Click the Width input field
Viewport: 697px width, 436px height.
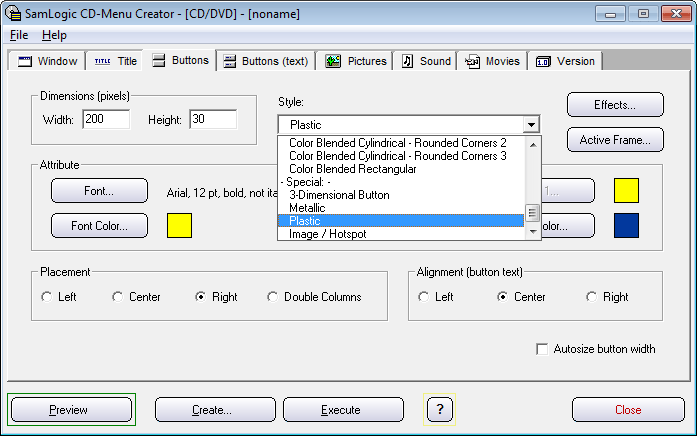pos(106,119)
